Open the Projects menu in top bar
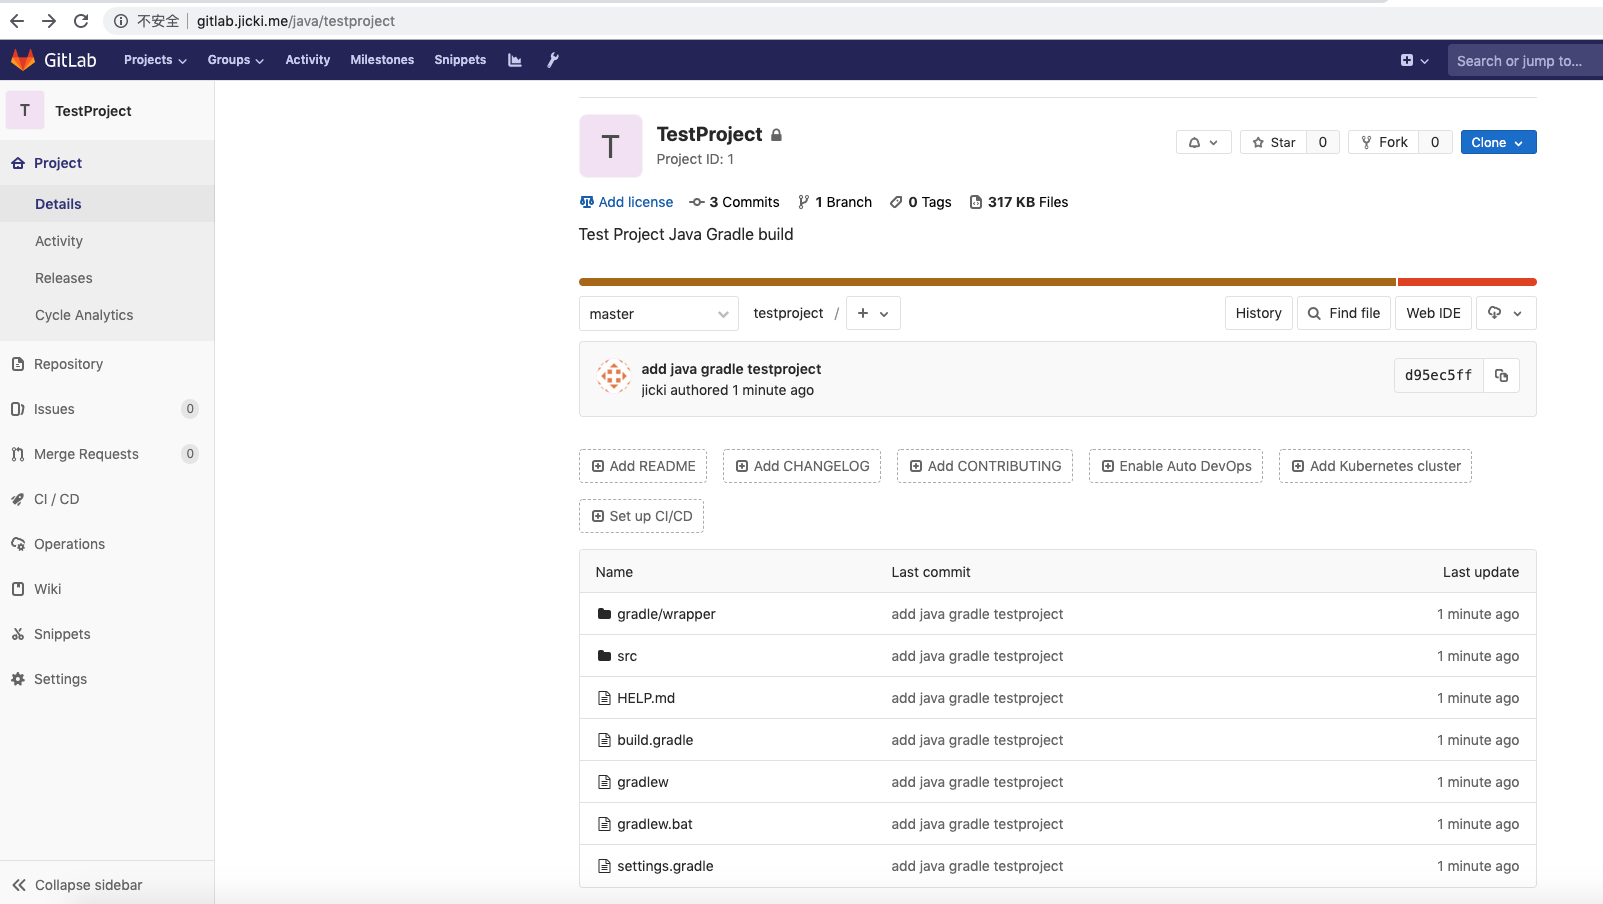This screenshot has height=904, width=1603. (154, 60)
